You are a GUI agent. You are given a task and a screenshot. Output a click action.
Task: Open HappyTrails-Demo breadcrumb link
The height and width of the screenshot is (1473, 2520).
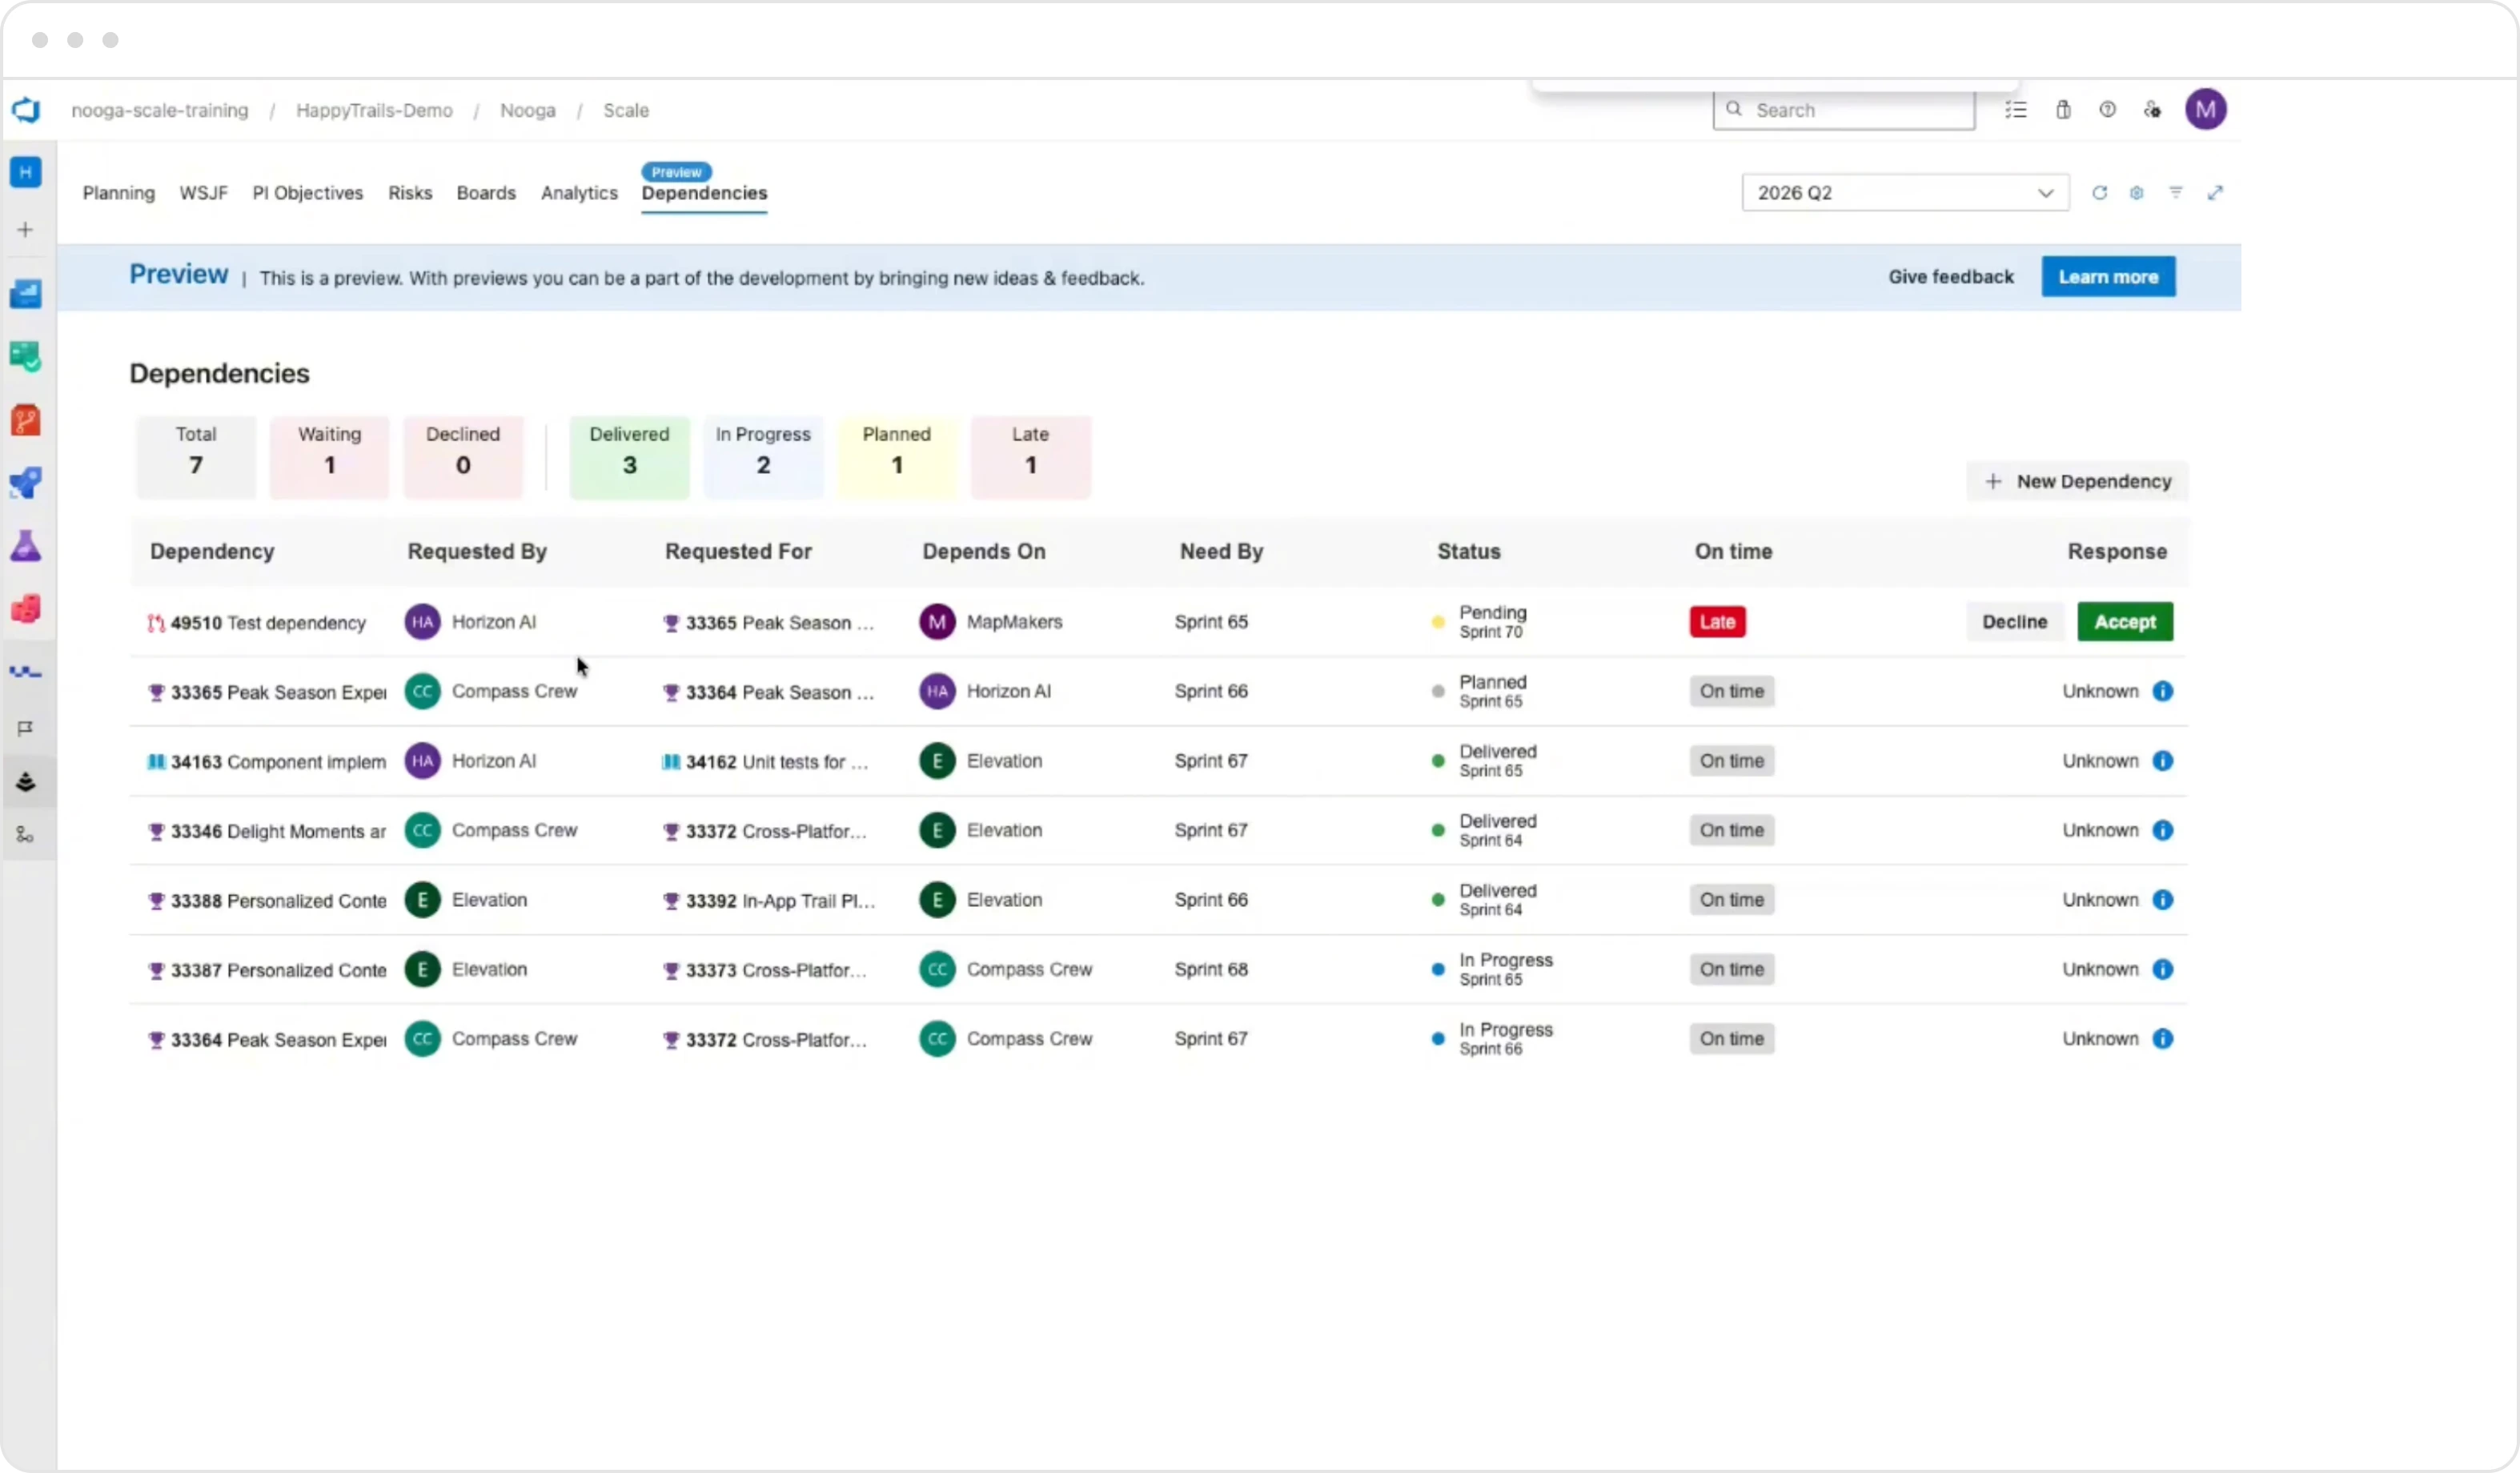click(x=374, y=110)
